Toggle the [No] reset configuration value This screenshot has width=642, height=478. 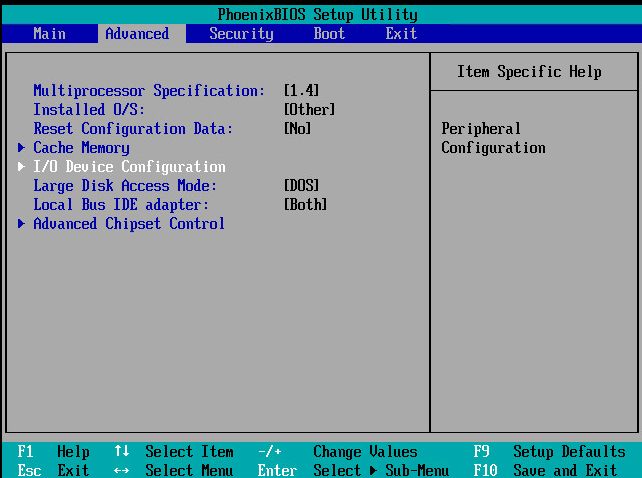click(x=298, y=129)
